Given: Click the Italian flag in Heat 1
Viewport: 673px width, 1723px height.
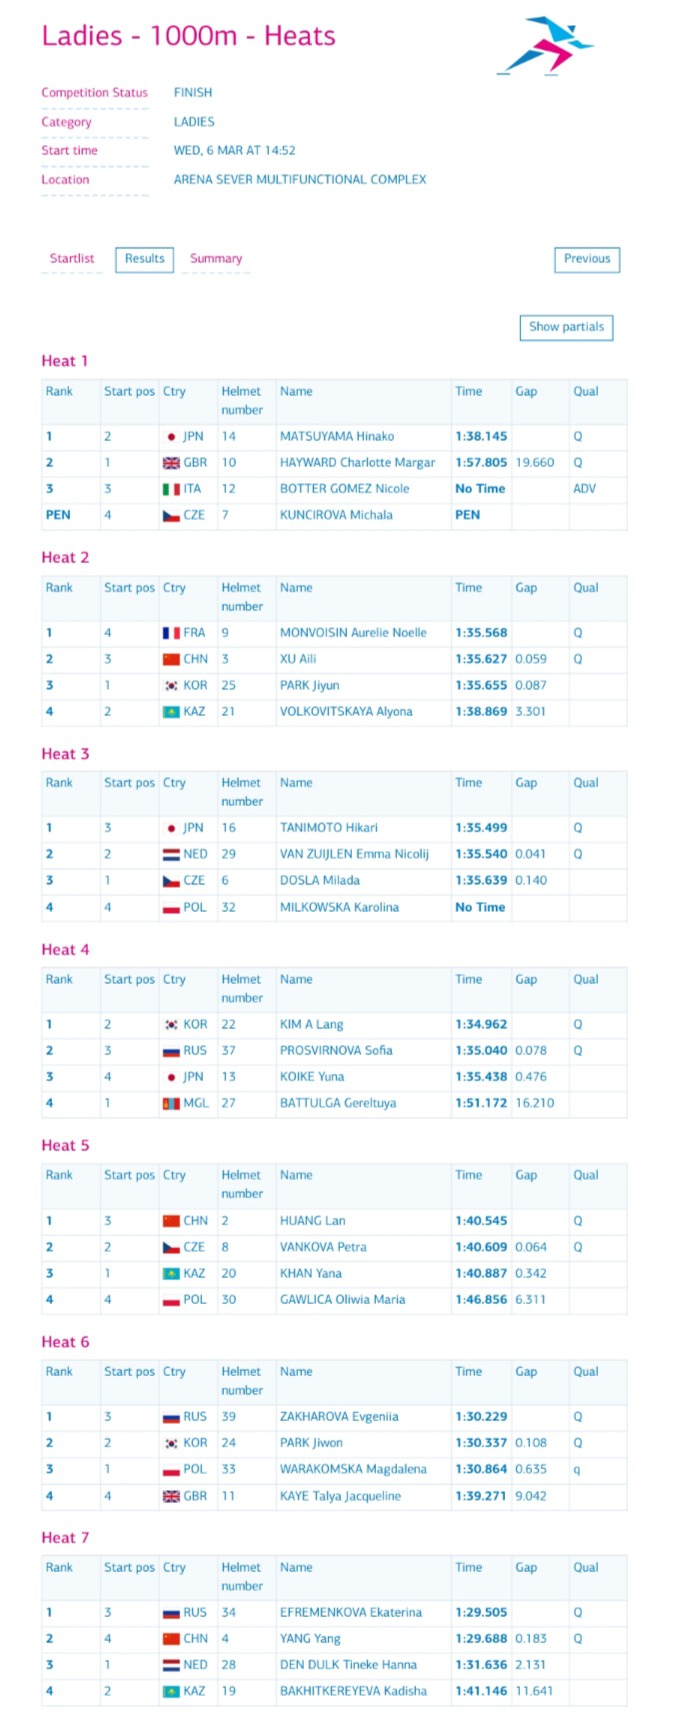Looking at the screenshot, I should coord(171,489).
